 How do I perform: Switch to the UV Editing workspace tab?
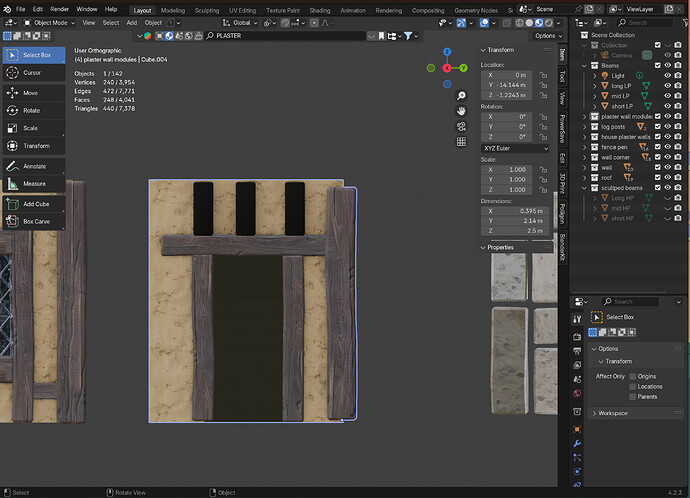(242, 10)
